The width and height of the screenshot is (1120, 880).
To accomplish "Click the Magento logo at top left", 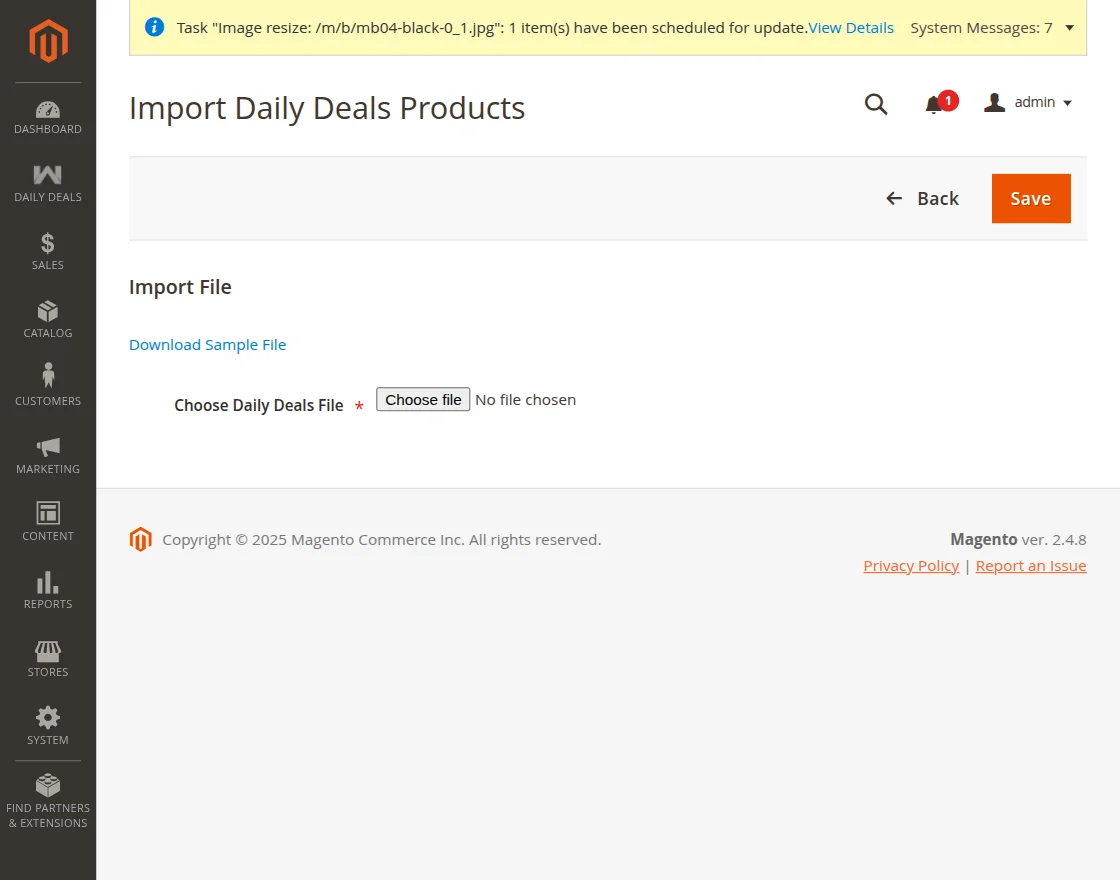I will (x=47, y=40).
